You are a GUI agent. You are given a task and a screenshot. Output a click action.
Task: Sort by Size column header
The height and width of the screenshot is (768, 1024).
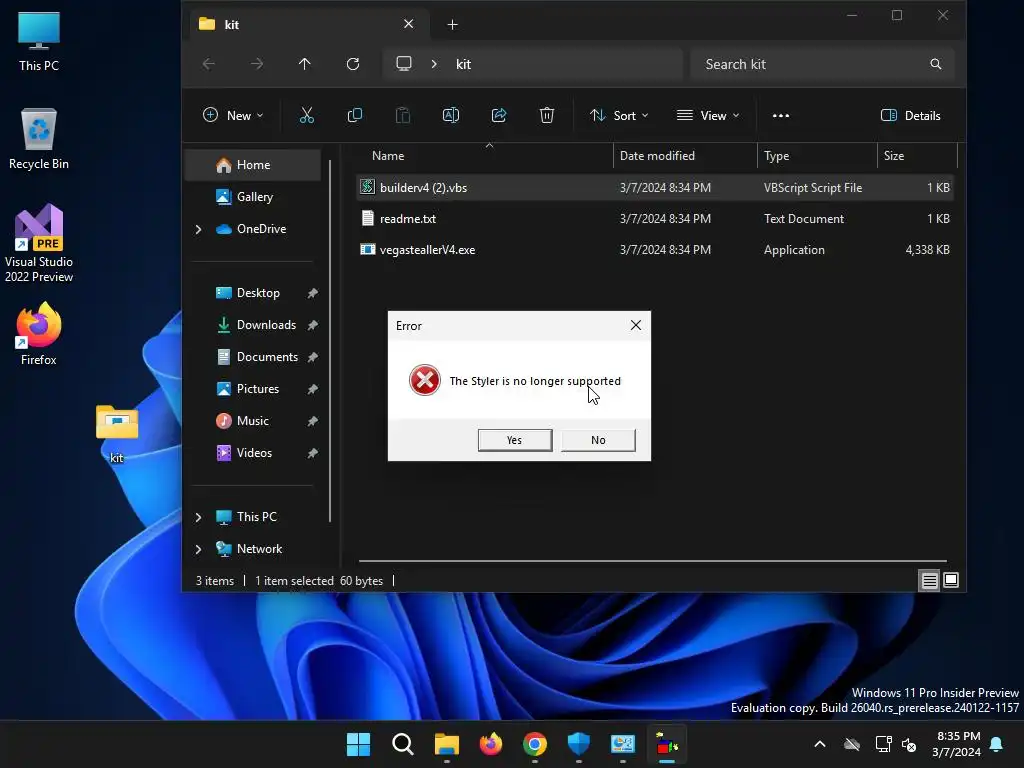point(917,155)
